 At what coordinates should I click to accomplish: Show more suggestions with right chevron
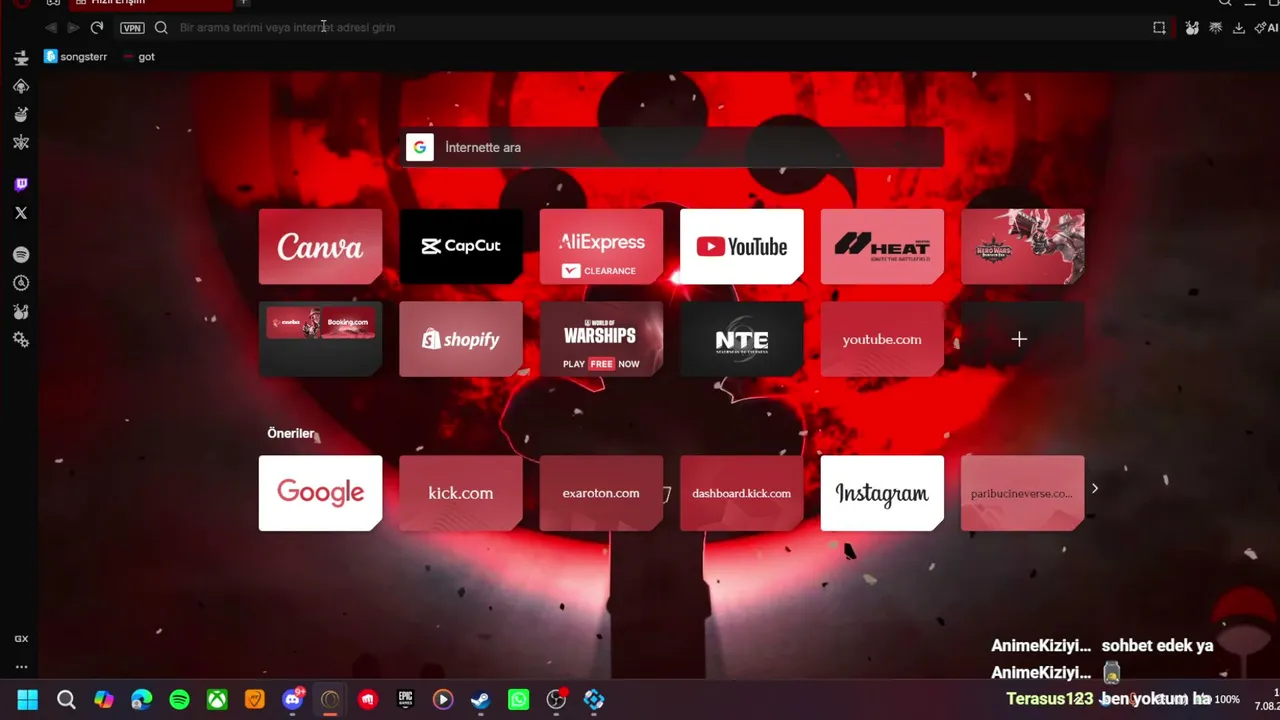[1095, 489]
